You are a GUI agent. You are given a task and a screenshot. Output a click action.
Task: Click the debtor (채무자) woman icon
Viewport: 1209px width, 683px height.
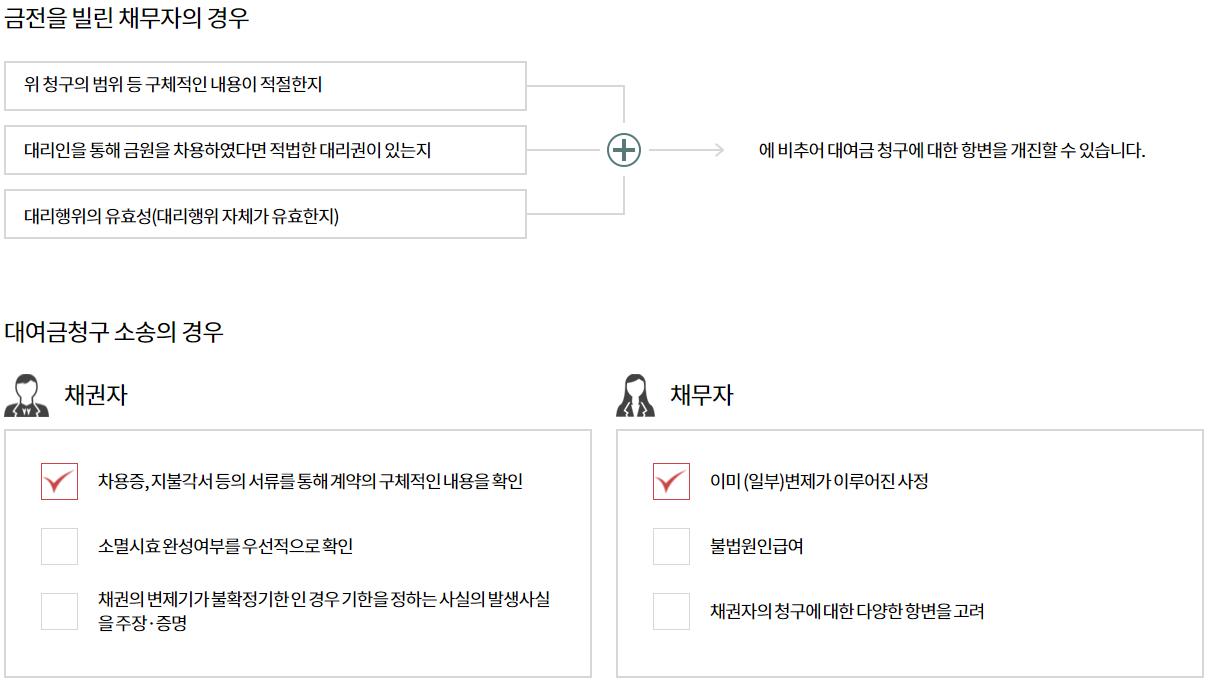(x=635, y=395)
